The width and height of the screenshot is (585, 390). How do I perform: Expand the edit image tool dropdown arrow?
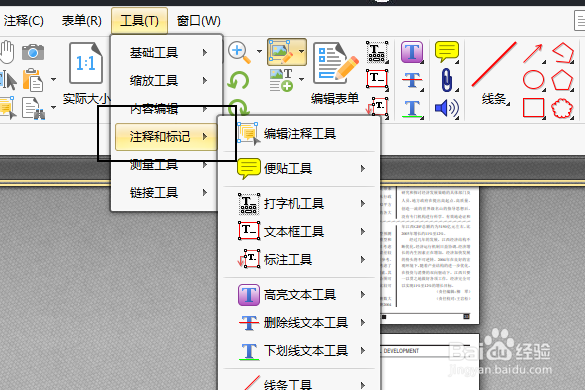(301, 52)
